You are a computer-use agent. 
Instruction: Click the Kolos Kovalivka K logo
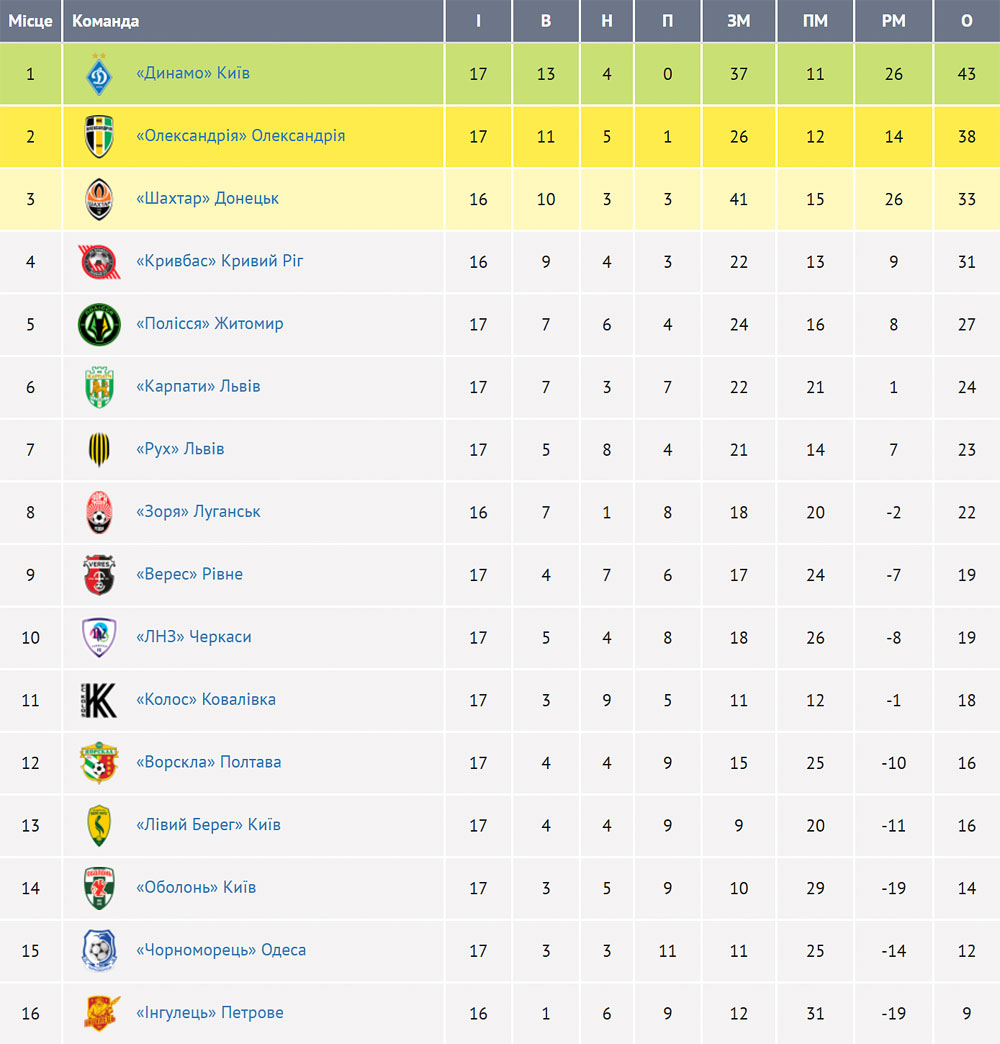pyautogui.click(x=99, y=700)
